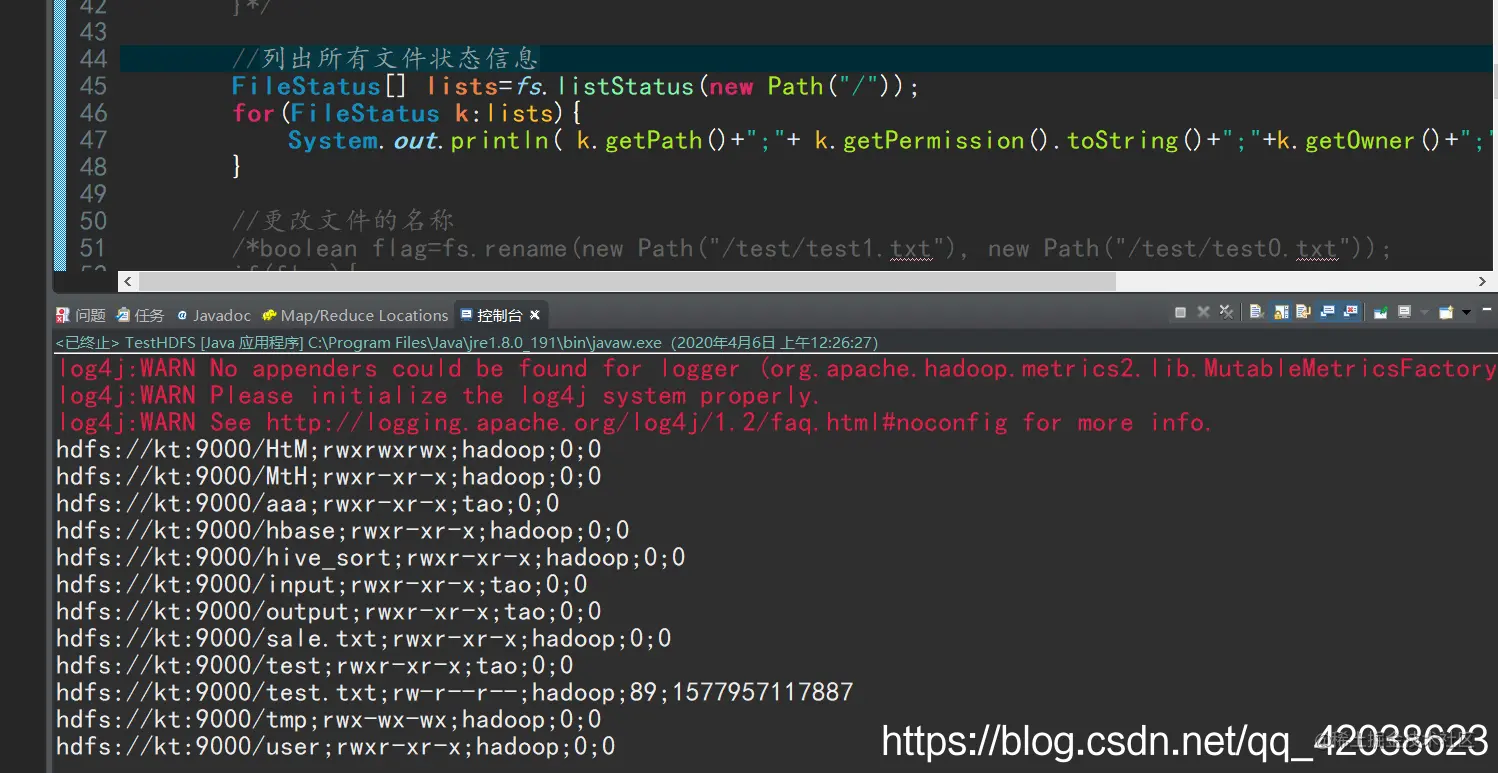Click right arrow of editor horizontal scrollbar
The image size is (1498, 773).
pyautogui.click(x=1483, y=282)
